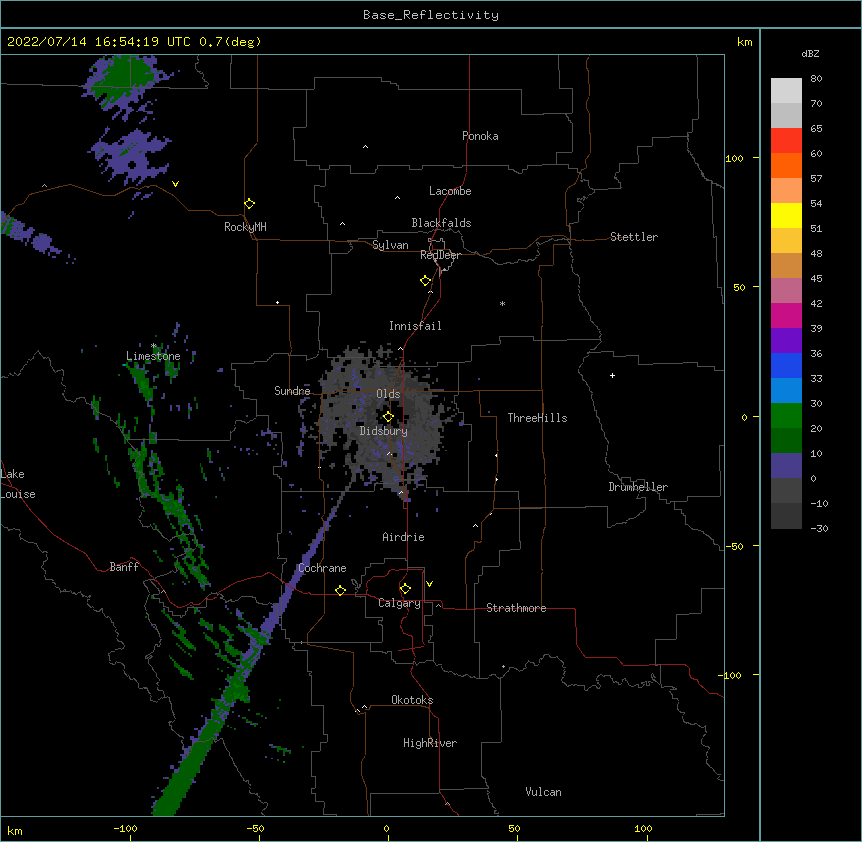Click the yellow 54 dBZ legend swatch
Image resolution: width=862 pixels, height=842 pixels.
click(x=786, y=215)
